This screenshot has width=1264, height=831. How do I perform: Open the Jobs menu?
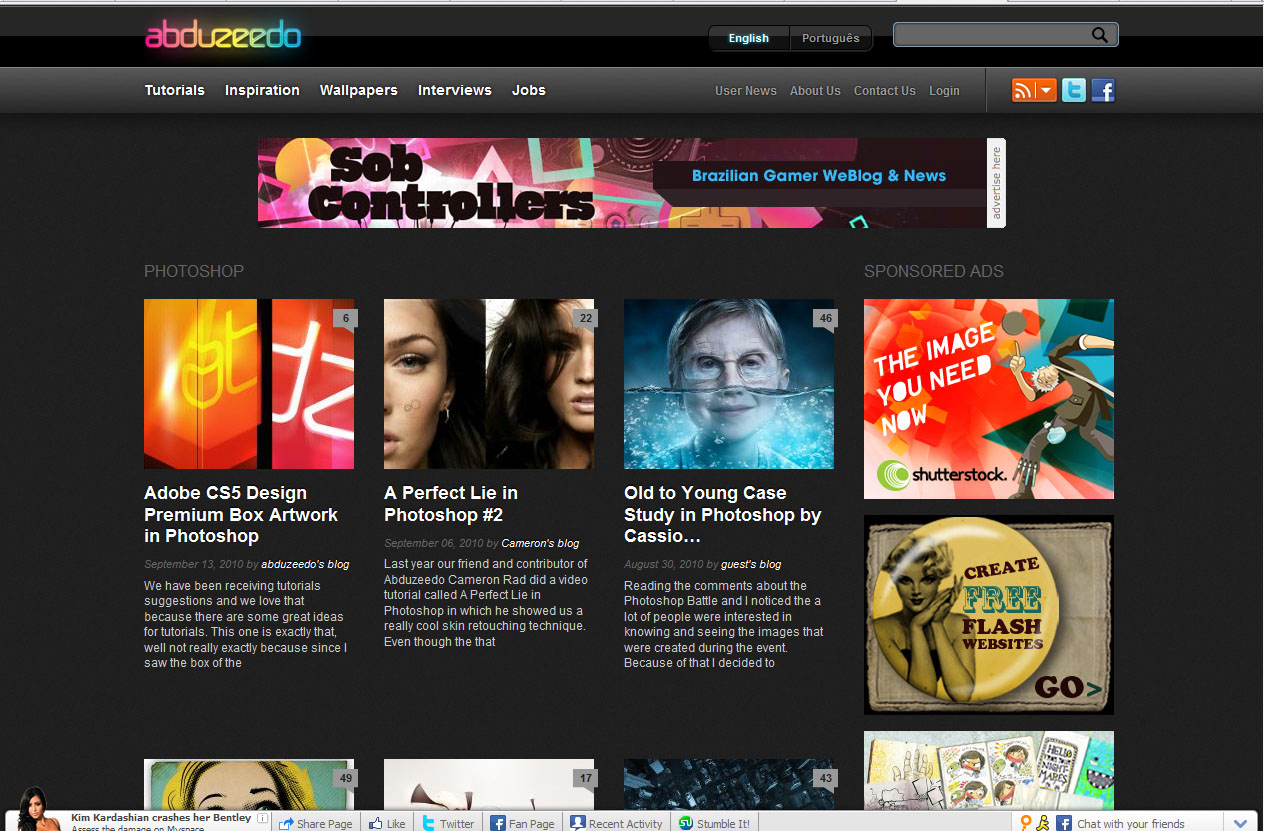(x=529, y=90)
